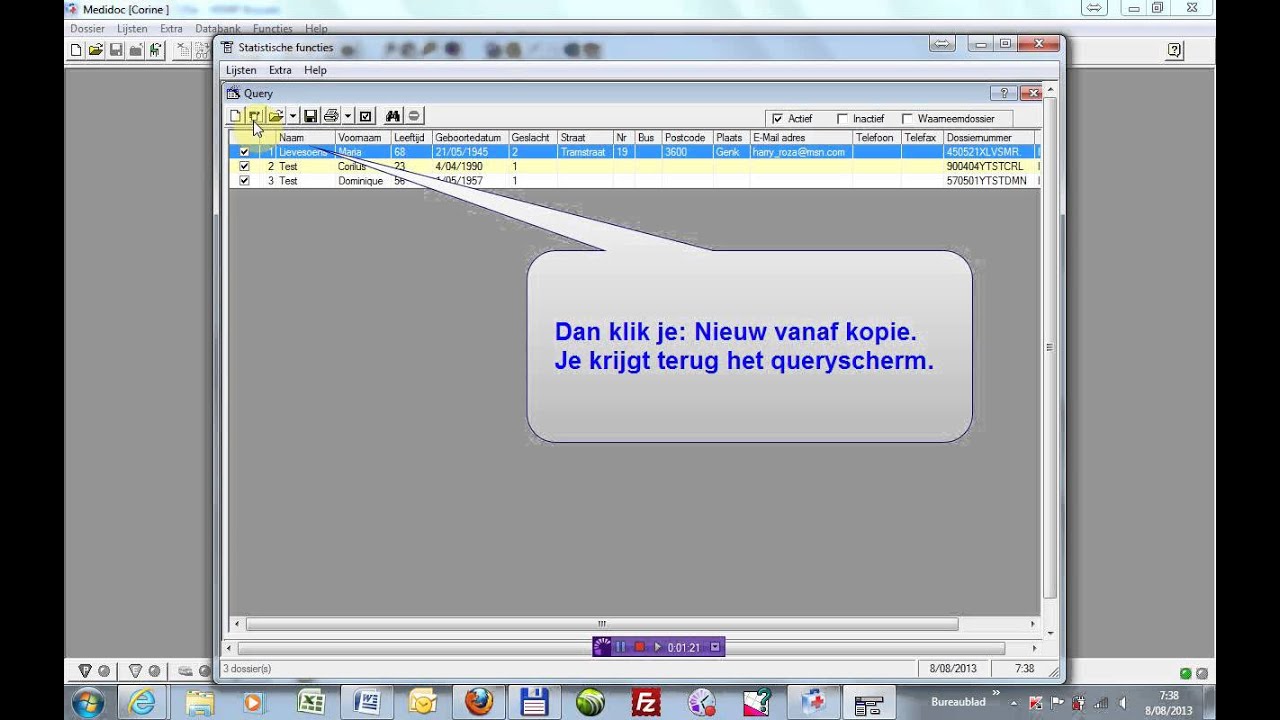The image size is (1280, 720).
Task: Click the '3 dossier(s)' status bar text
Action: tap(247, 668)
